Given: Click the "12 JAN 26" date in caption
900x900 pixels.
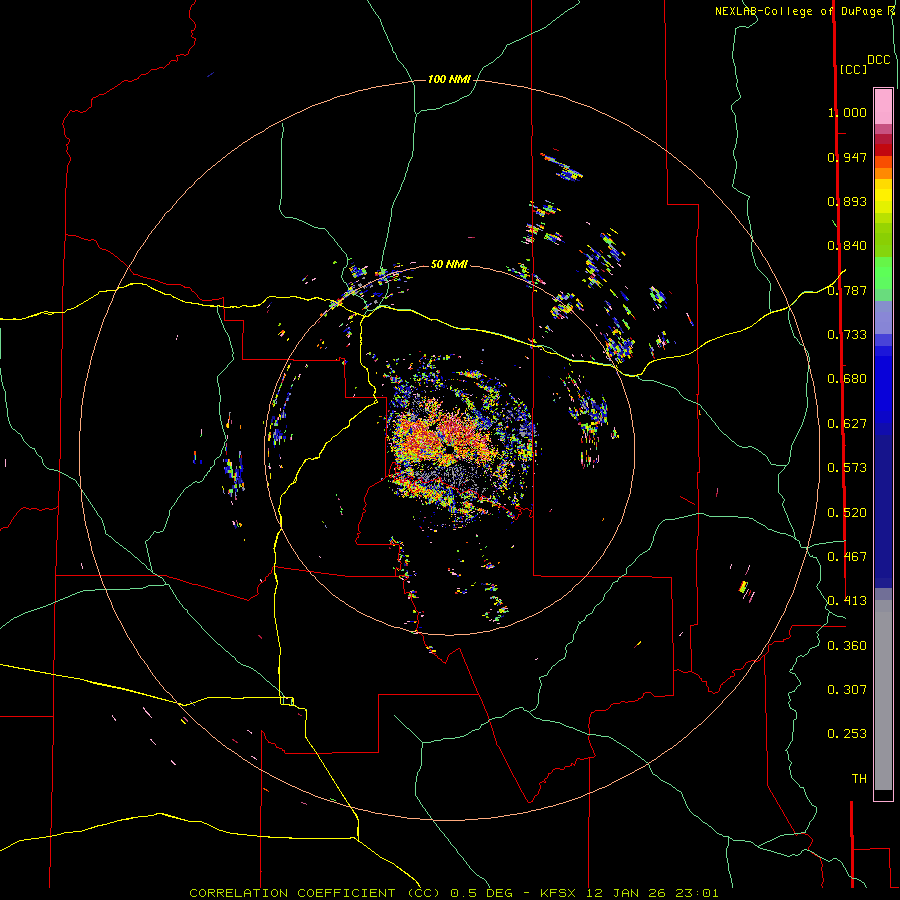Looking at the screenshot, I should coord(626,893).
